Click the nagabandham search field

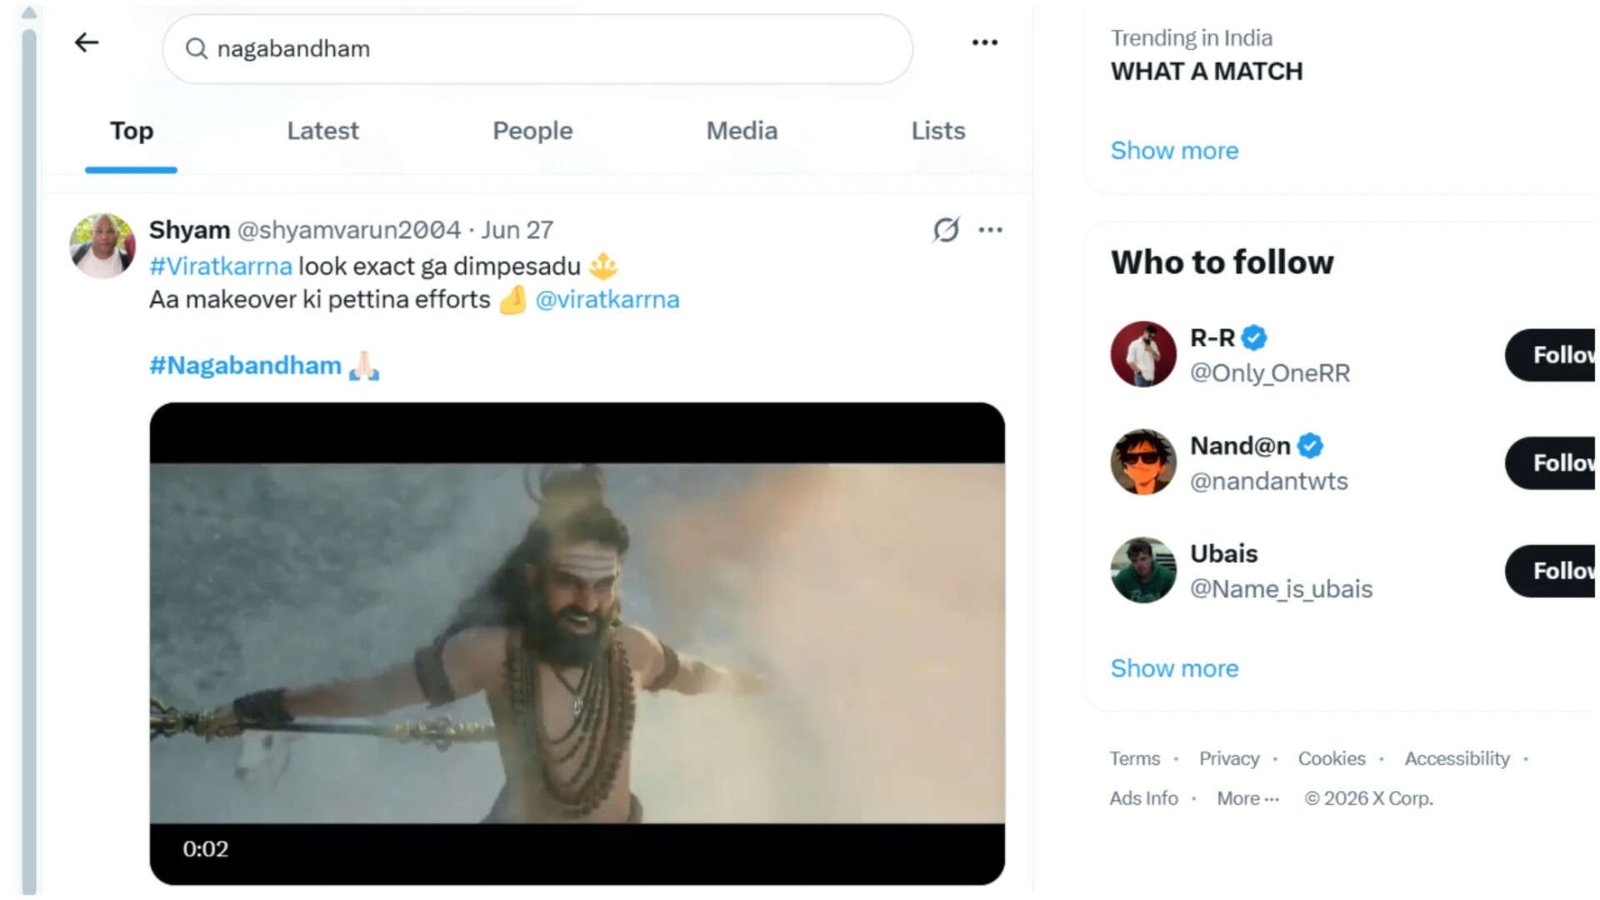pos(537,49)
